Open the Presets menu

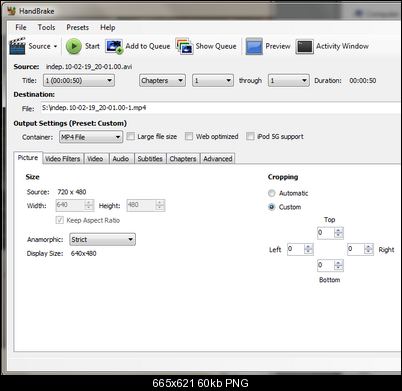click(x=78, y=27)
